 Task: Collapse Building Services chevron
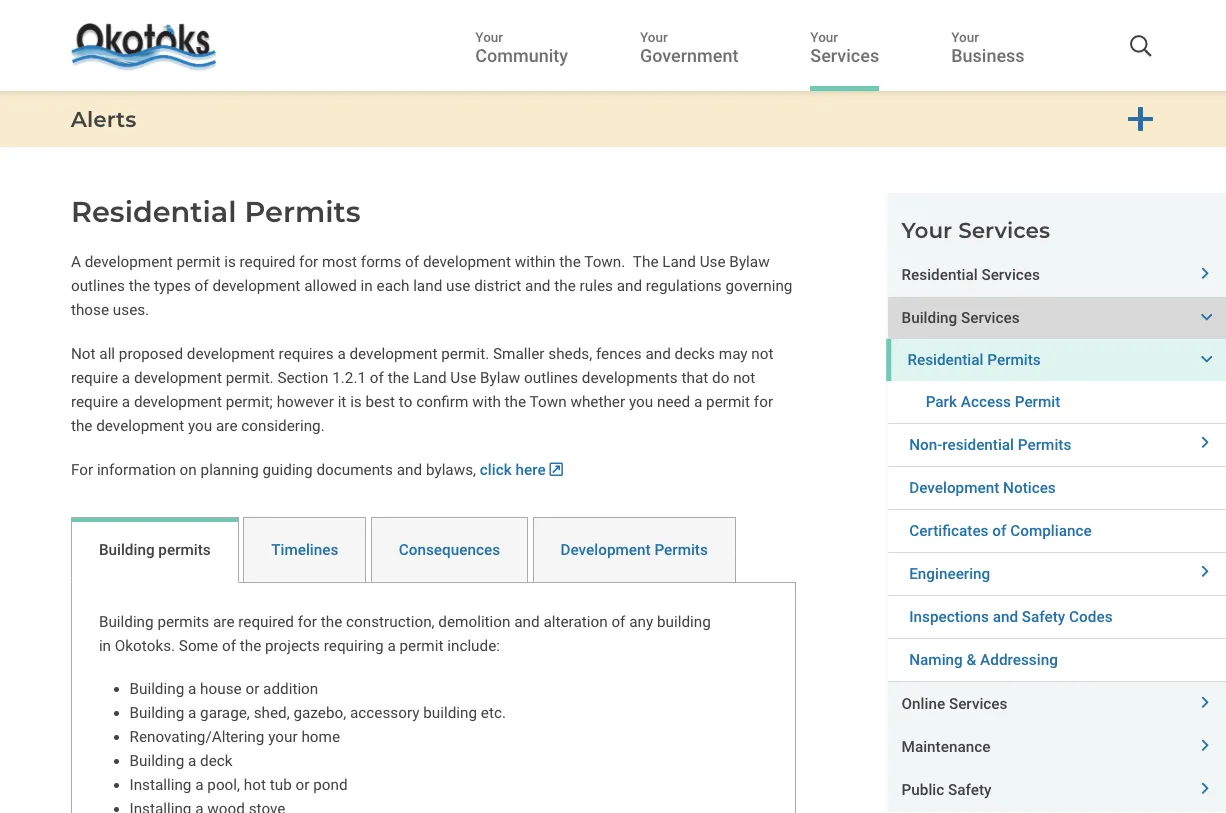pos(1206,317)
